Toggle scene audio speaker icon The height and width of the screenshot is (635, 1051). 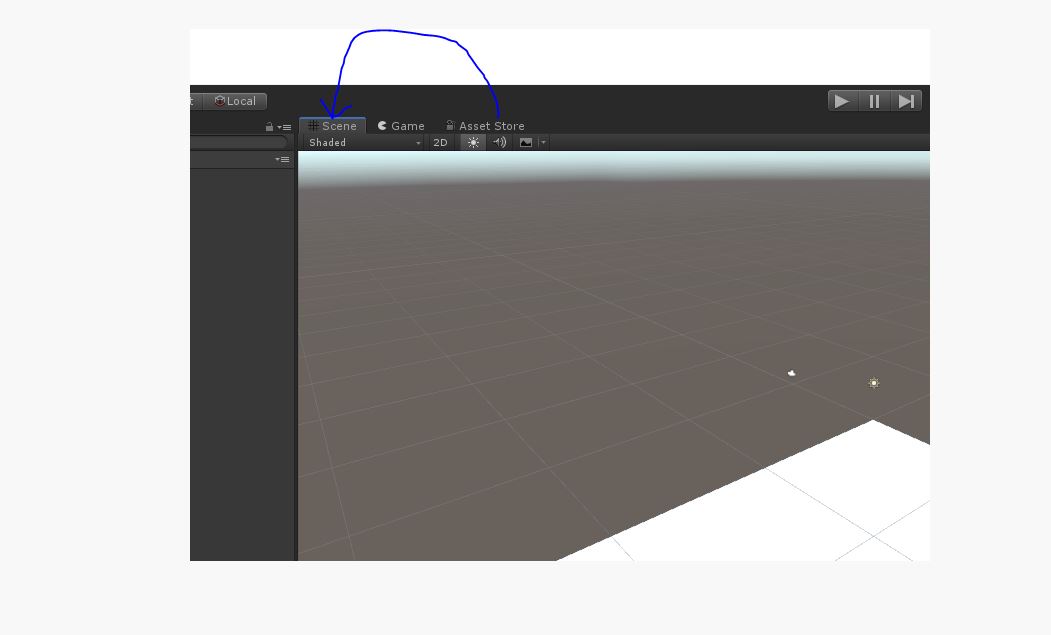[x=499, y=142]
